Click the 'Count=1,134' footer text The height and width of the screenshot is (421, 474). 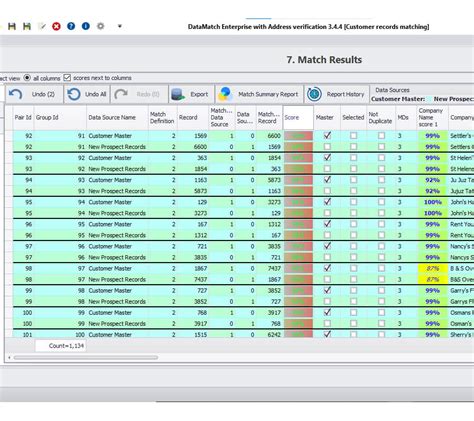(66, 346)
